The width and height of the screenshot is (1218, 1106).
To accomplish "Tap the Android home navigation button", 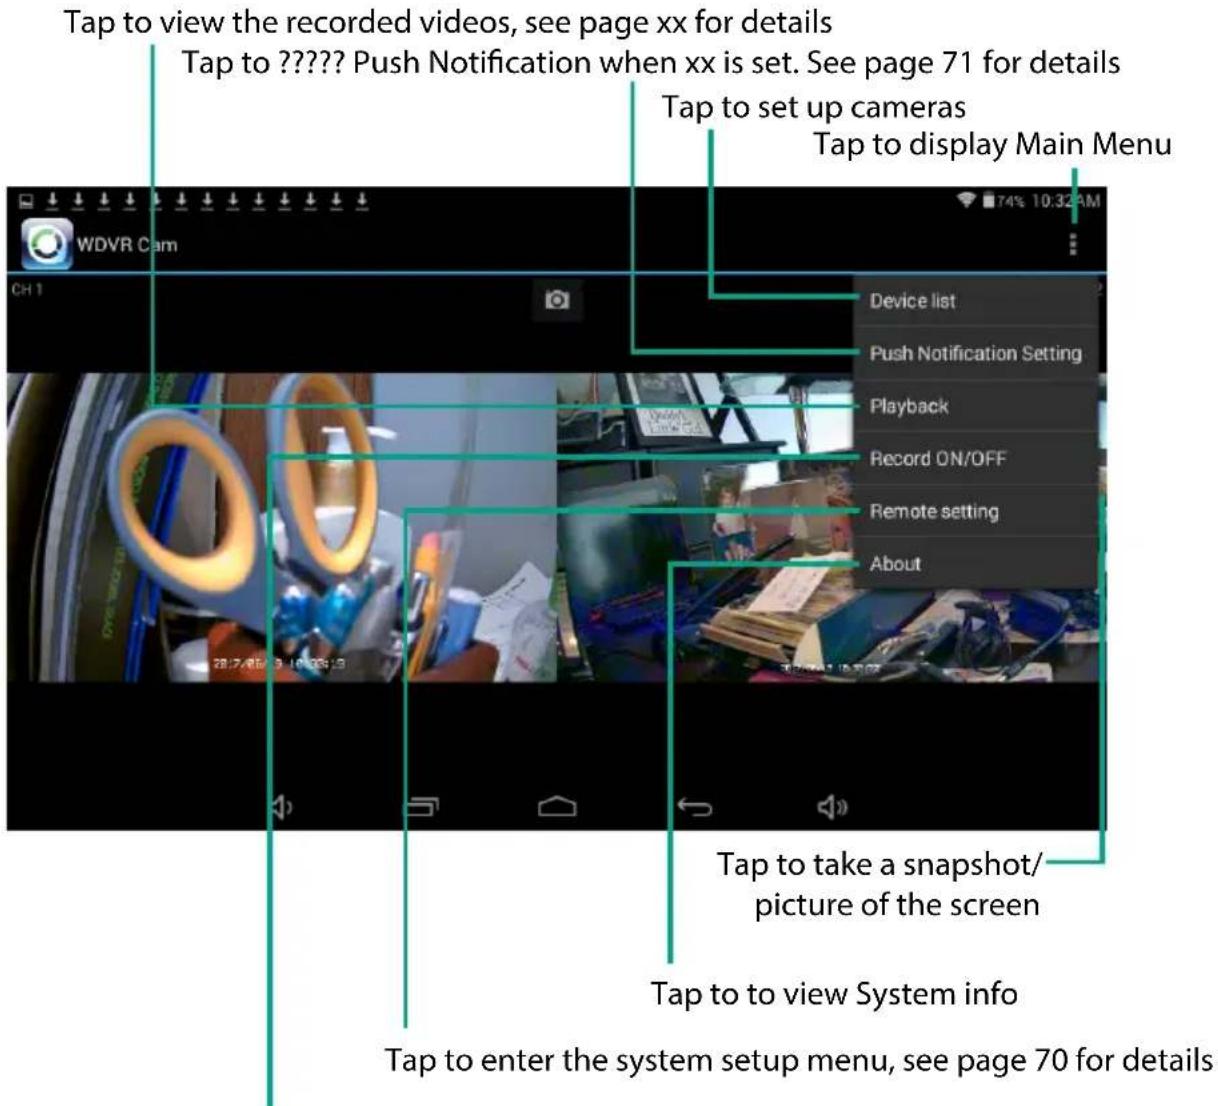I will click(x=557, y=806).
